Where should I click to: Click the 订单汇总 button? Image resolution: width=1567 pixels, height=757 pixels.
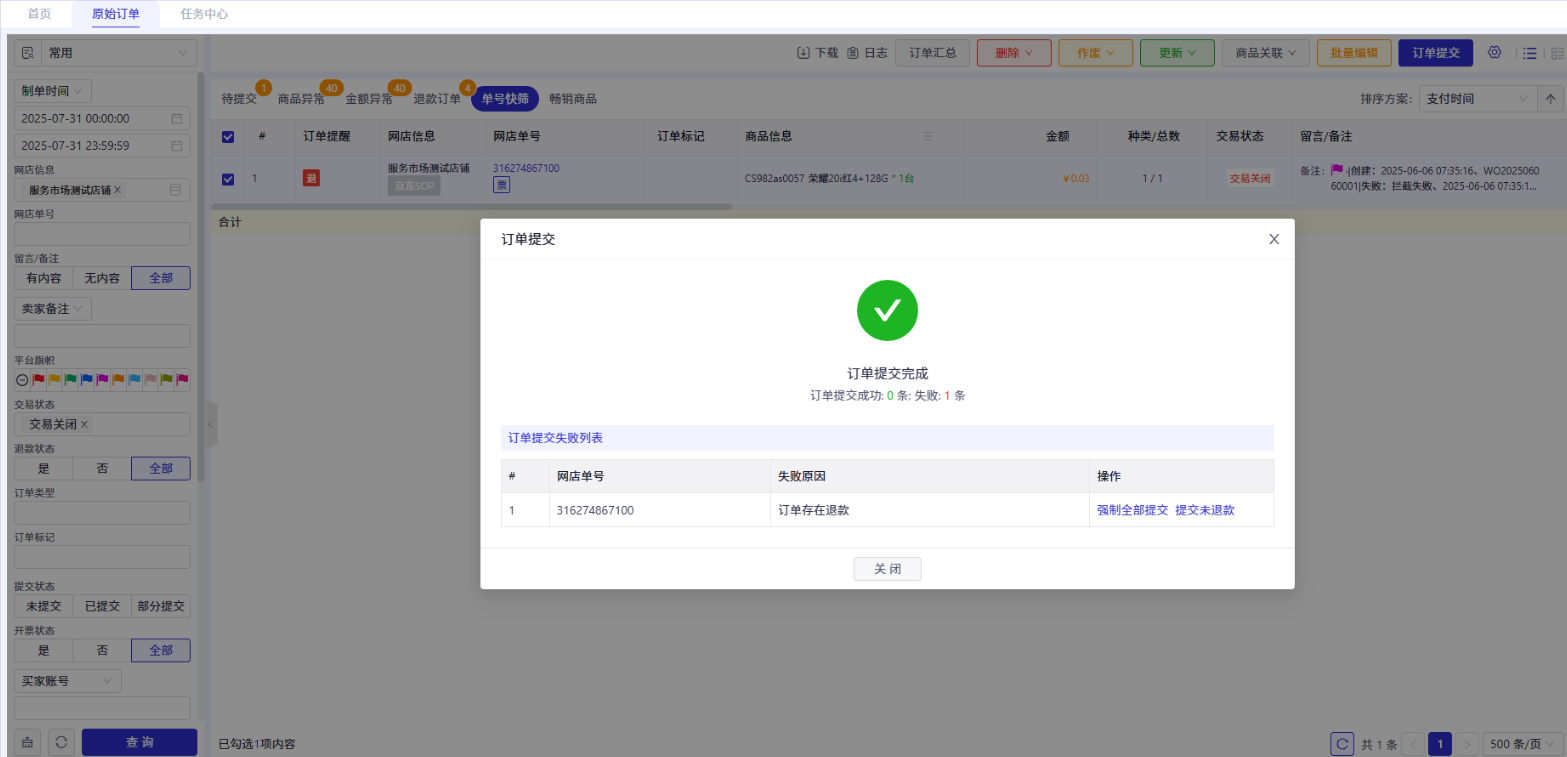(x=932, y=53)
